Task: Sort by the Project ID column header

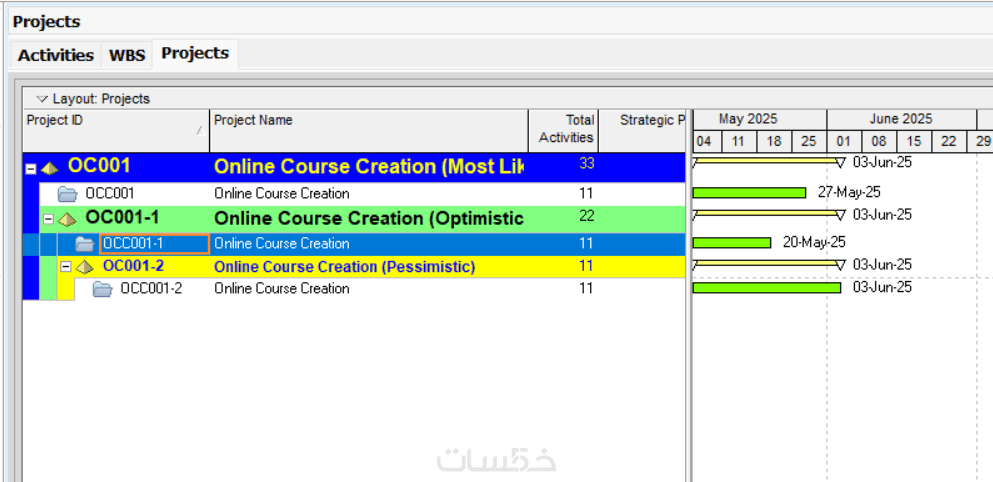Action: tap(116, 130)
